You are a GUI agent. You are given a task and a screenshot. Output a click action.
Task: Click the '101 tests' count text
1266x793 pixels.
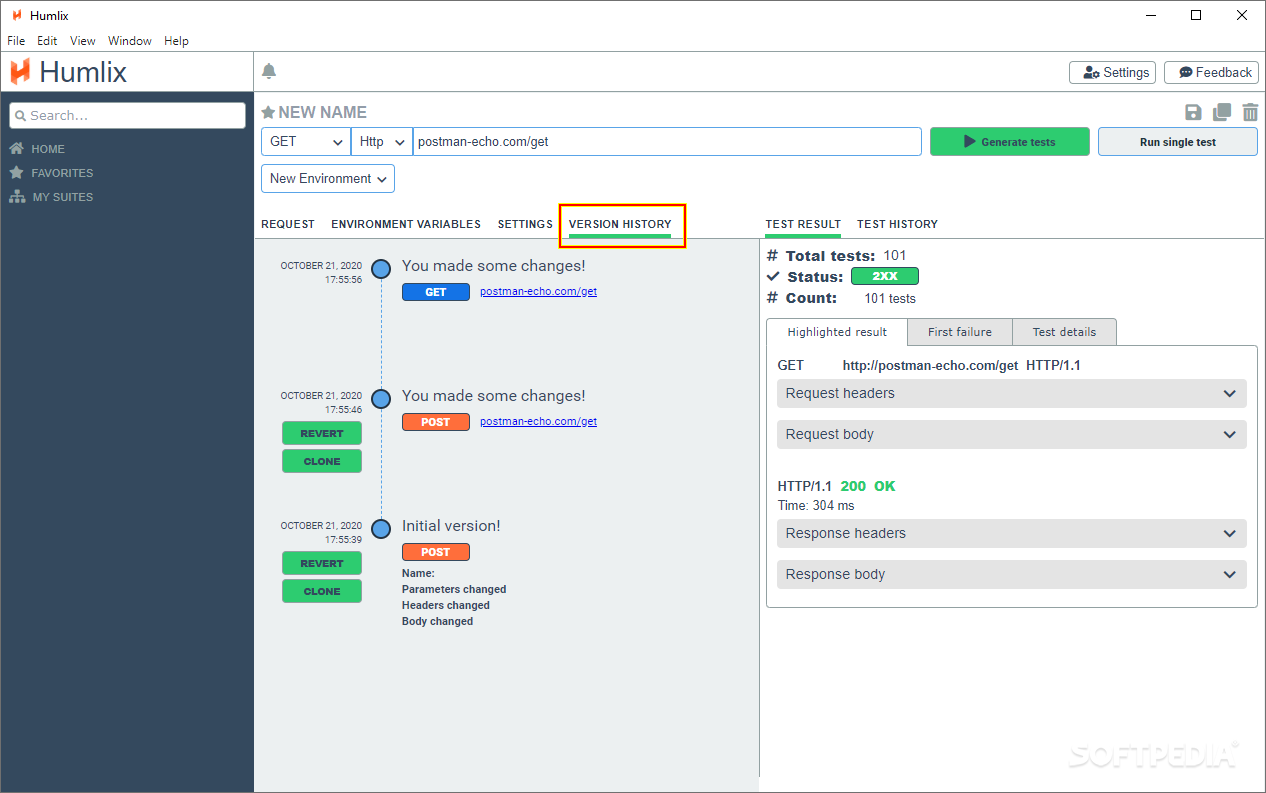tap(890, 298)
